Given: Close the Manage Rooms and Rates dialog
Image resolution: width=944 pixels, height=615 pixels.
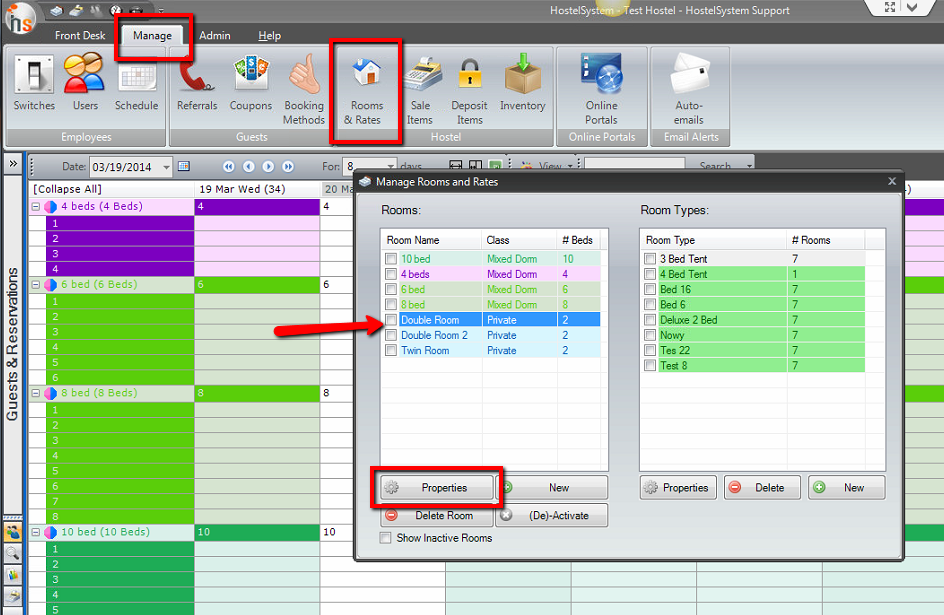Looking at the screenshot, I should tap(892, 181).
